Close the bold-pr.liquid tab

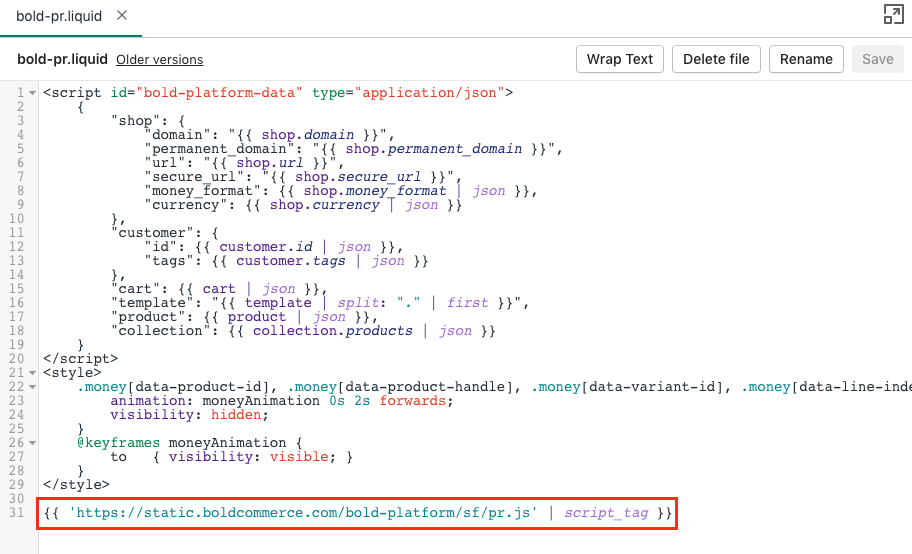pyautogui.click(x=121, y=16)
